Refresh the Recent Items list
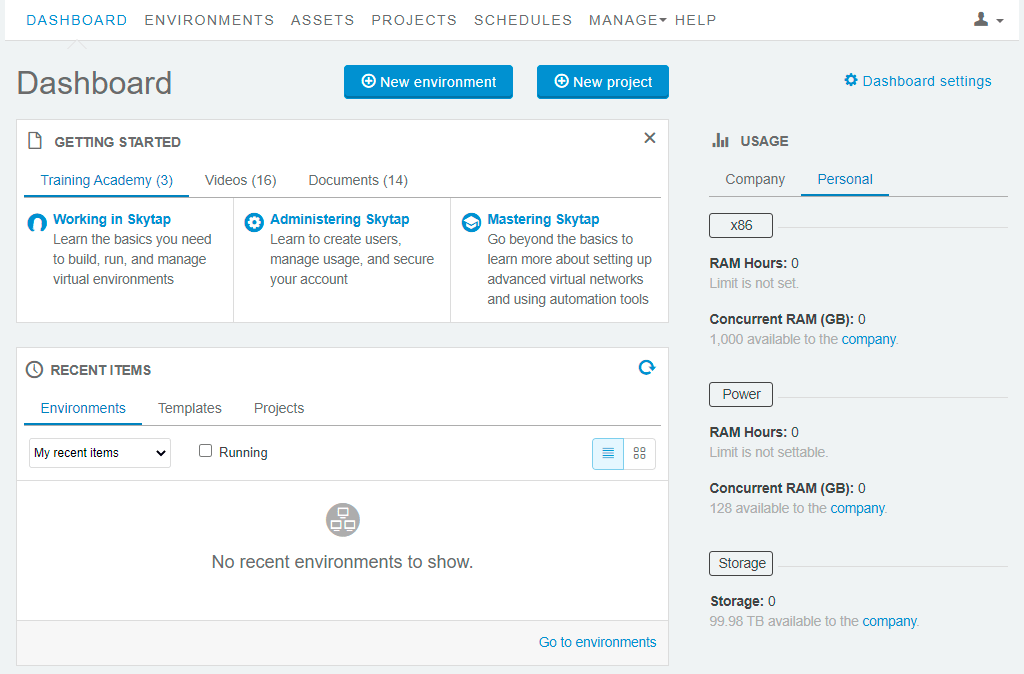1024x674 pixels. coord(647,368)
